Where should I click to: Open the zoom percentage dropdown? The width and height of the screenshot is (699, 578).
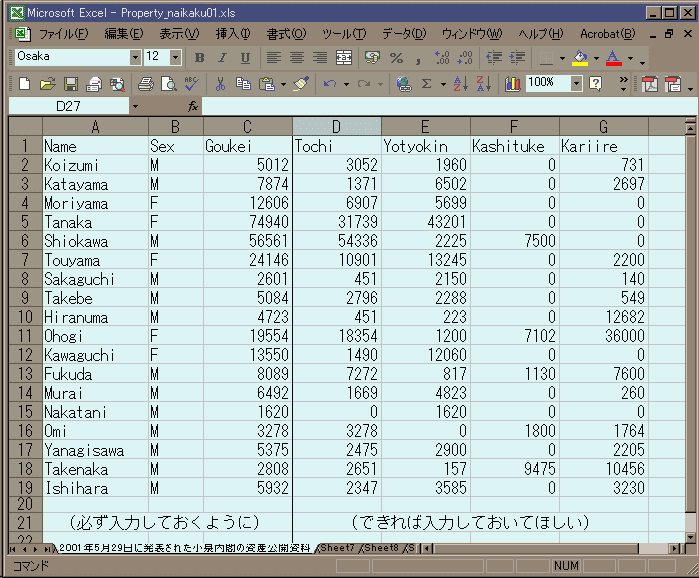coord(576,83)
